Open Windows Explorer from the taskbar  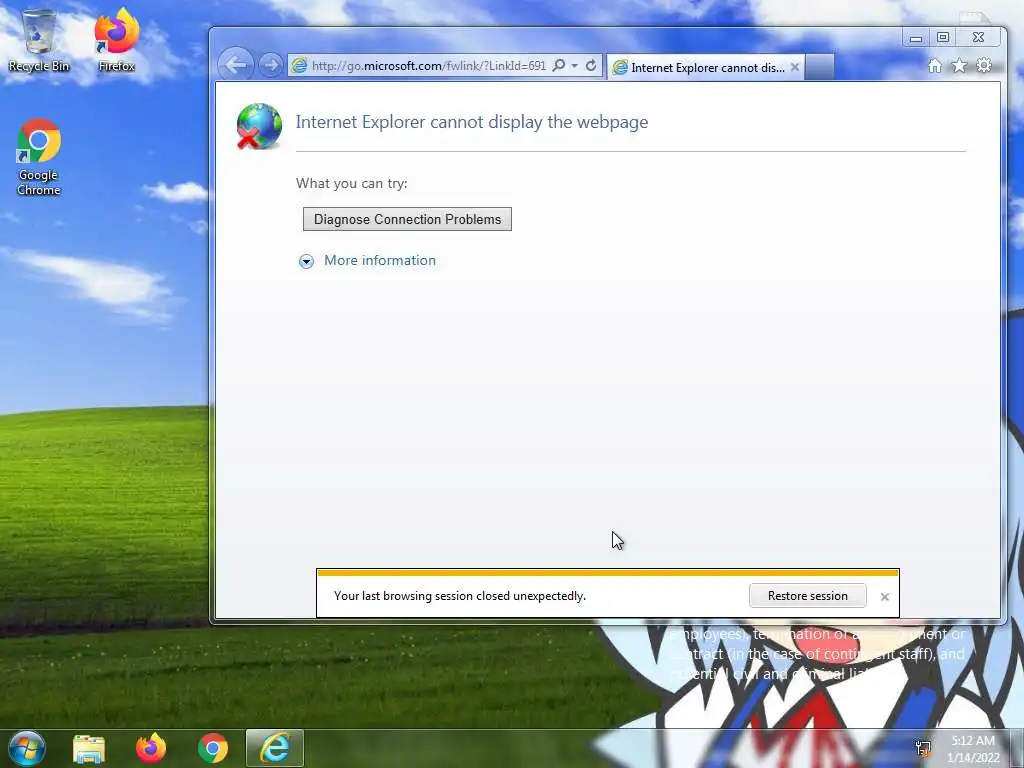click(89, 748)
